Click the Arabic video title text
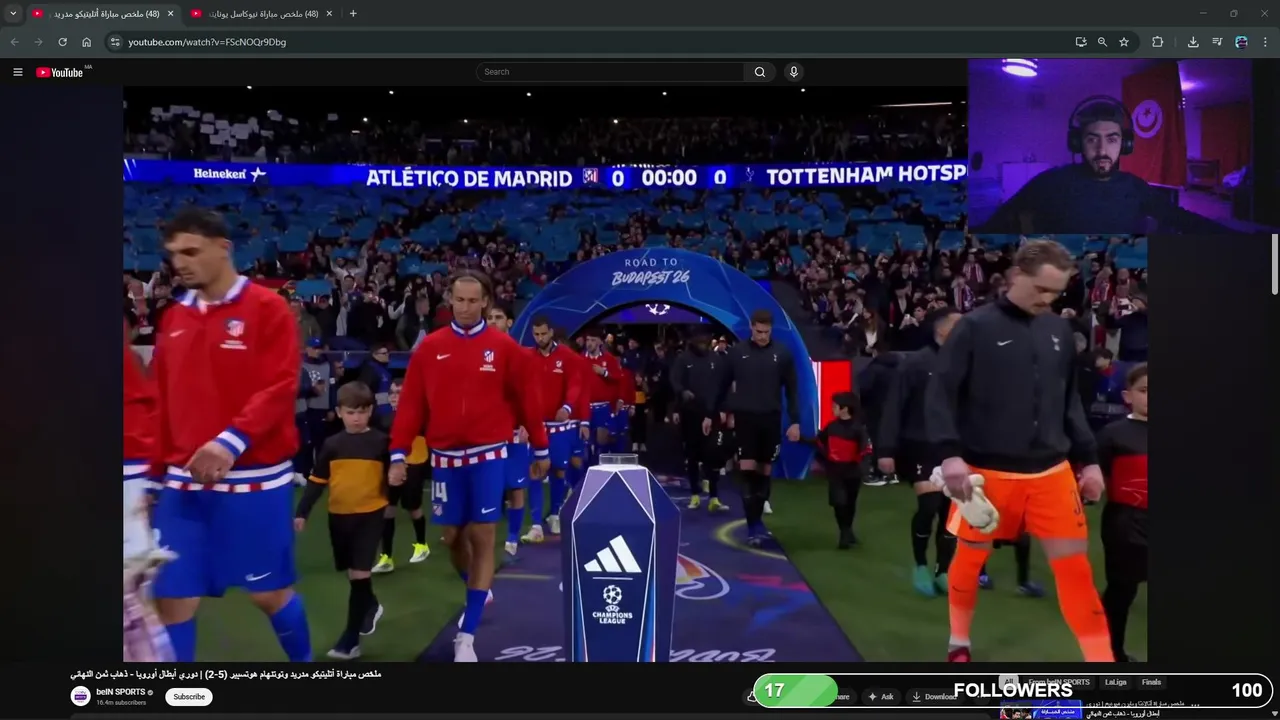This screenshot has width=1280, height=720. [x=226, y=674]
